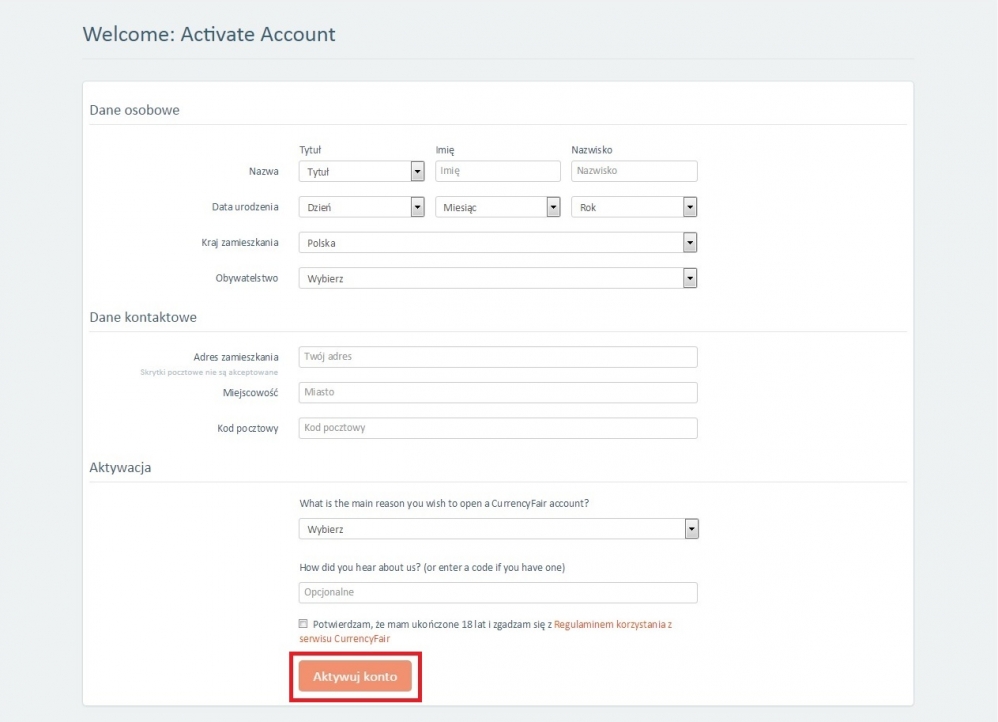Click the arrow on the Obywatelstwo dropdown
Viewport: 998px width, 722px height.
(x=689, y=279)
